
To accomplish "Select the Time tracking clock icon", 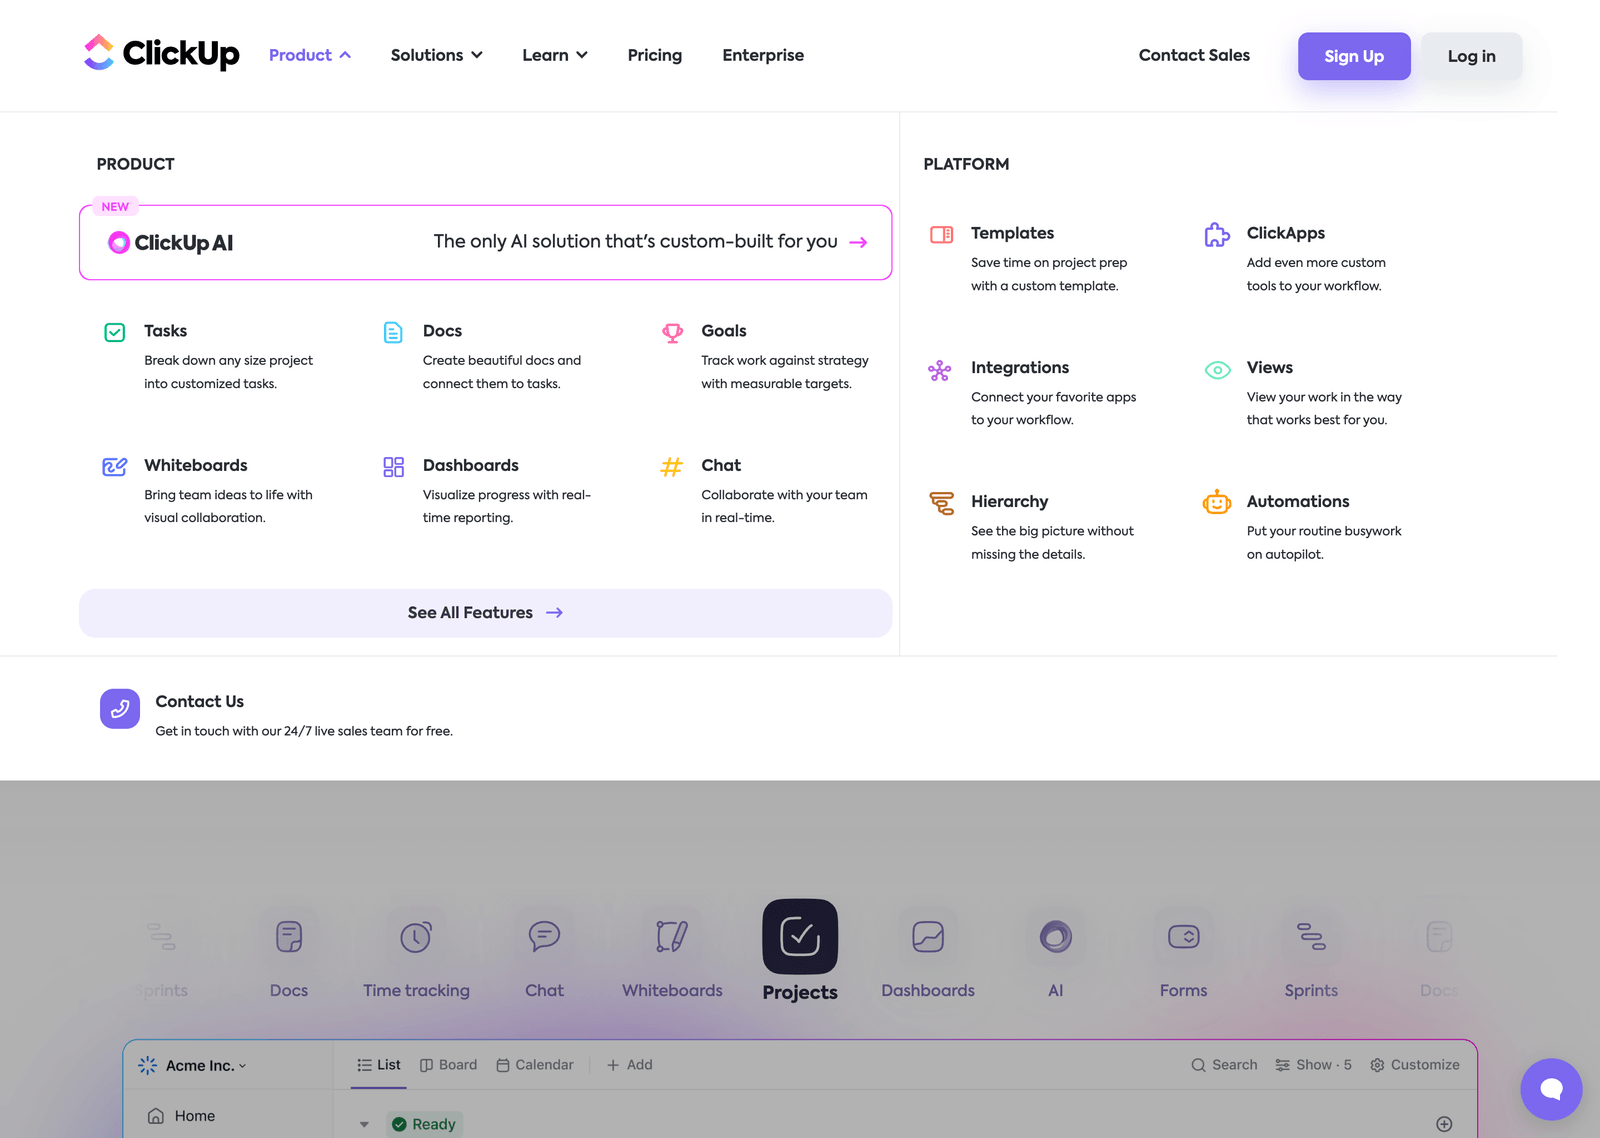I will point(416,937).
